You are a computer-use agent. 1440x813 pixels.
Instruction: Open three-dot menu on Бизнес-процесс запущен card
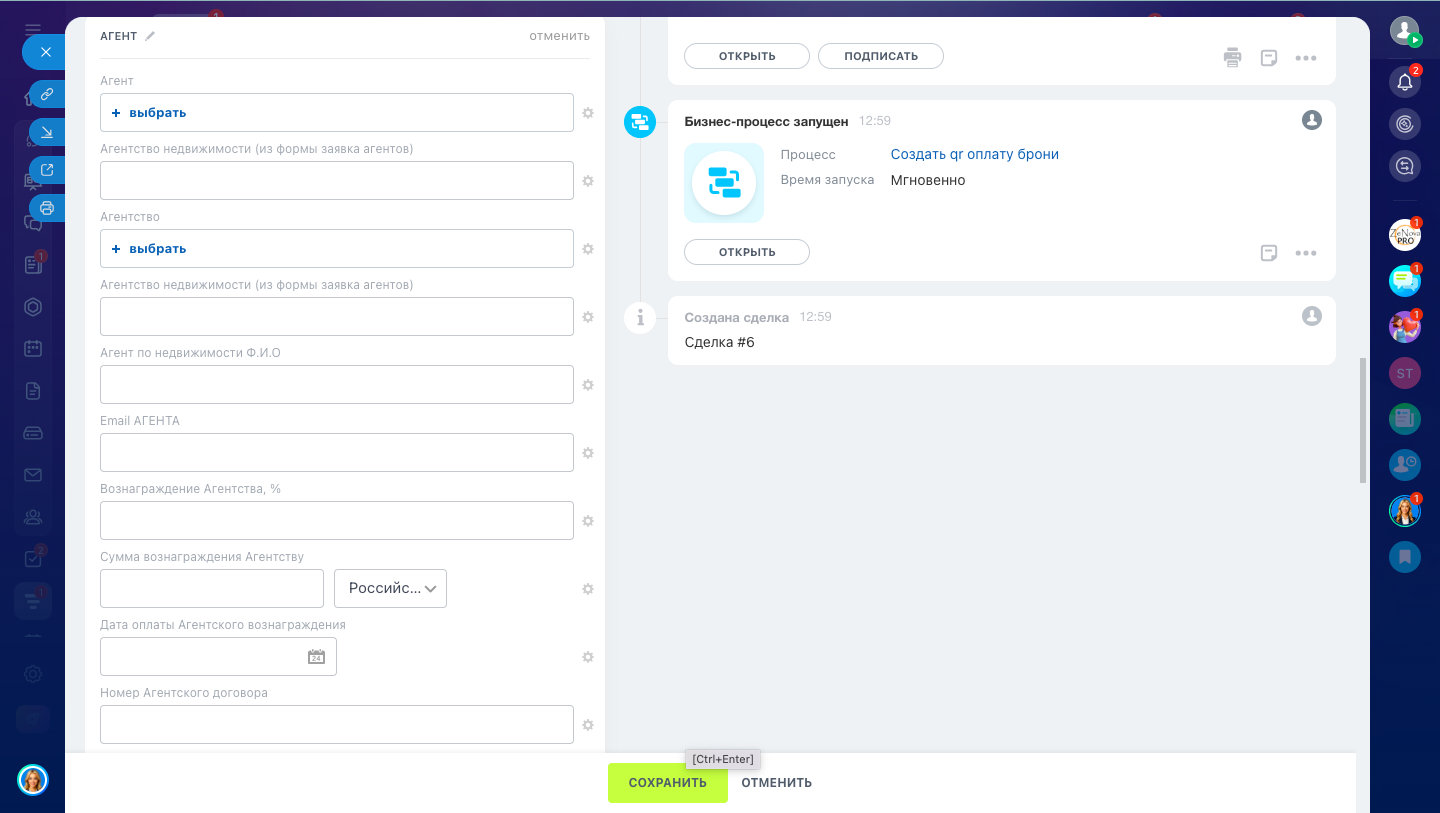(x=1306, y=253)
